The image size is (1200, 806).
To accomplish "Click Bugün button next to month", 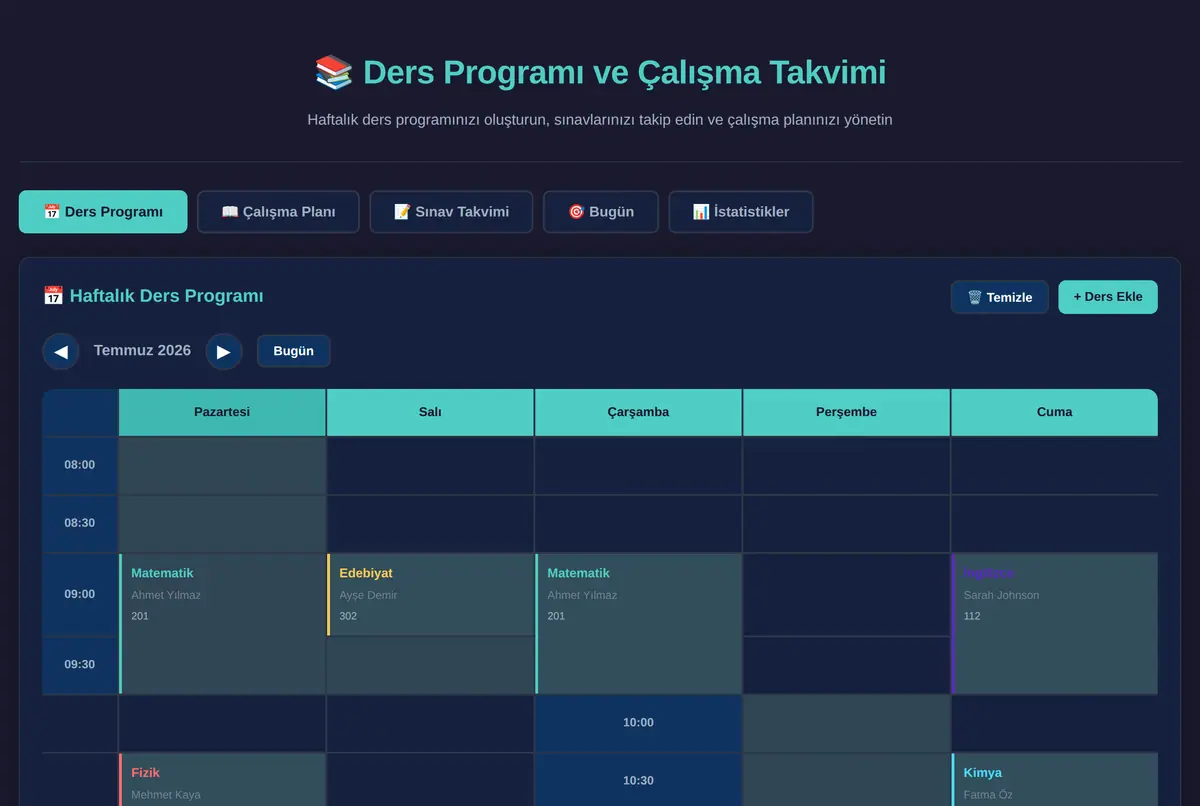I will (x=294, y=351).
